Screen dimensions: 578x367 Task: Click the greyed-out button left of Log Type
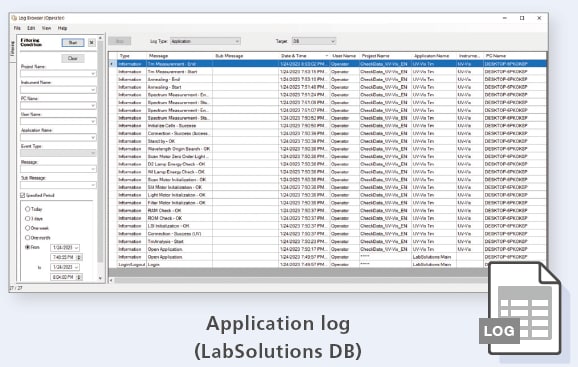click(120, 41)
